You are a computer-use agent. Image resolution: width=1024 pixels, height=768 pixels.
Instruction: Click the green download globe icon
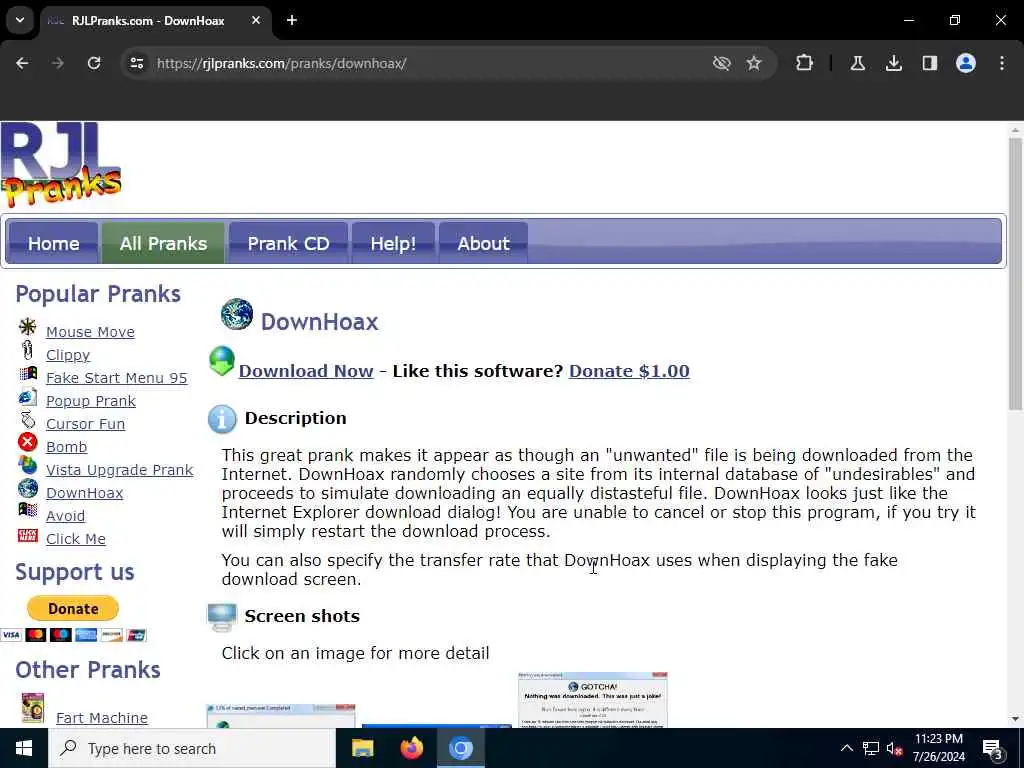pyautogui.click(x=221, y=361)
